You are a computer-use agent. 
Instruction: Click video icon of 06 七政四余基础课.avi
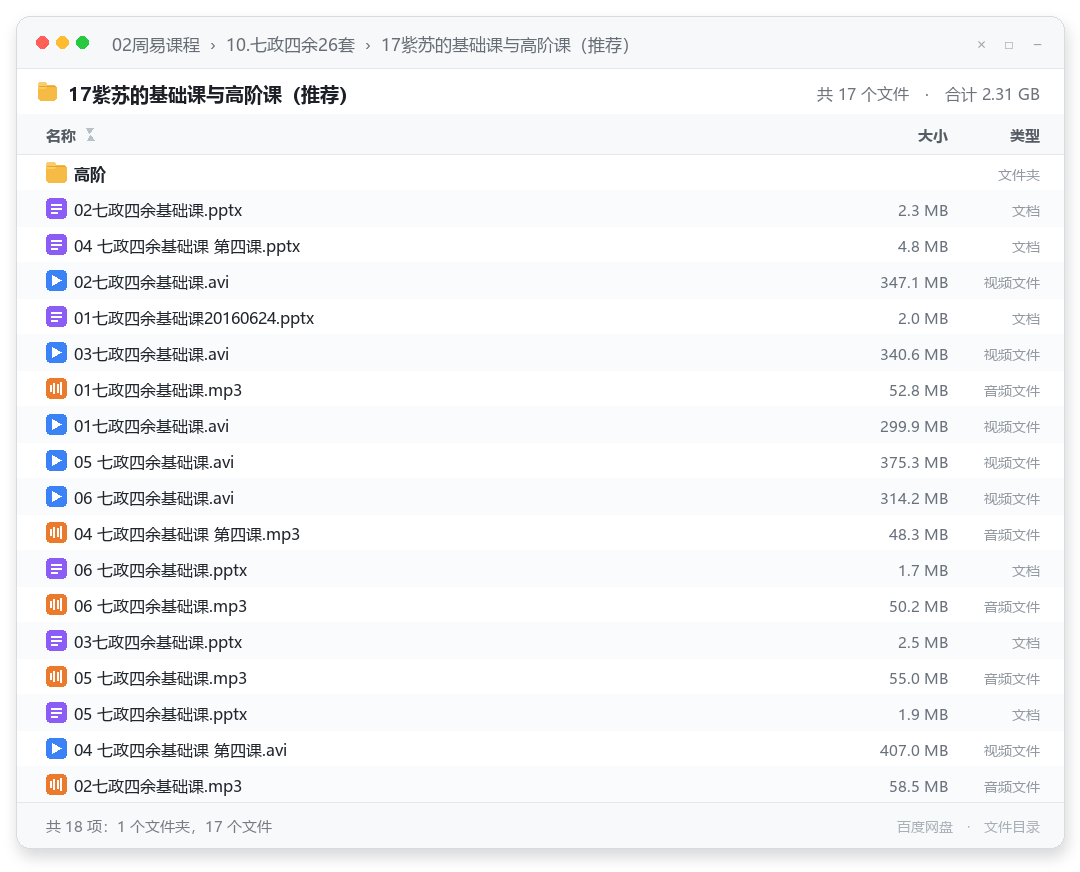56,497
